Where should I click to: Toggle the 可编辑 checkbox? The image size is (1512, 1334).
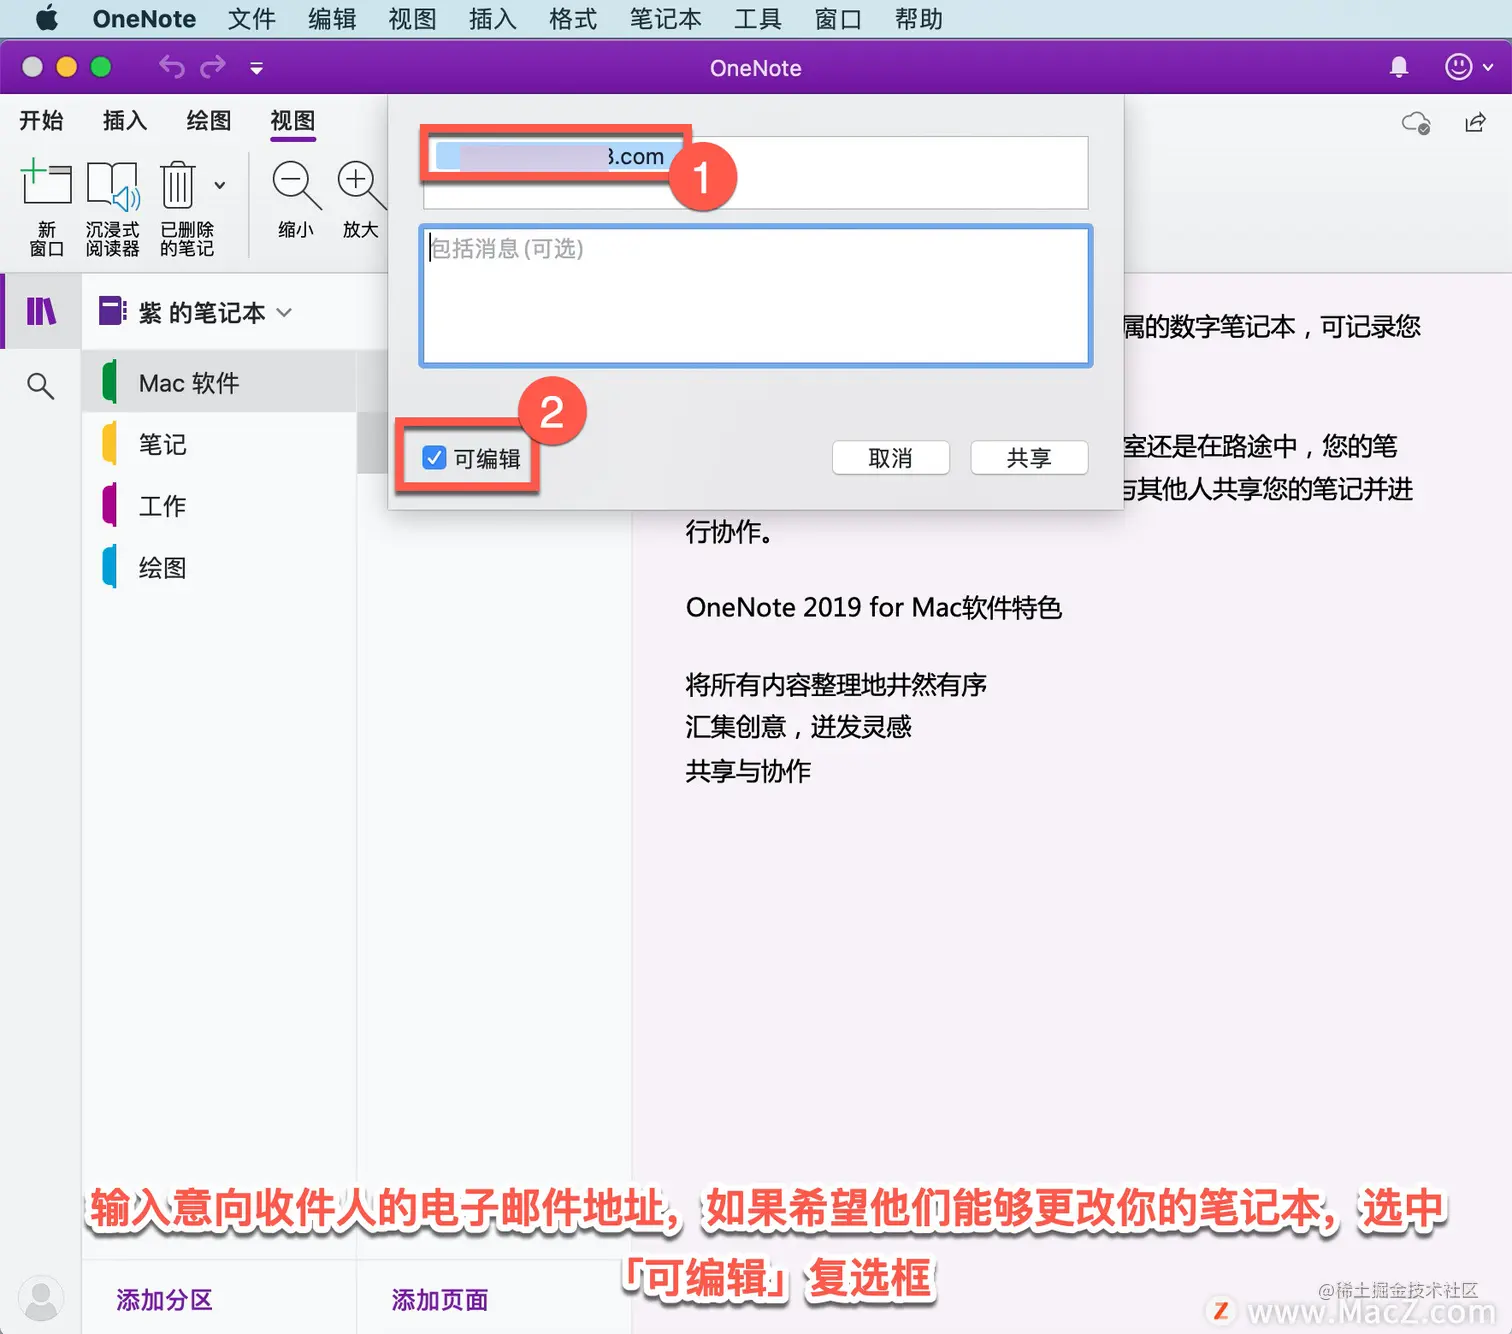pos(434,458)
